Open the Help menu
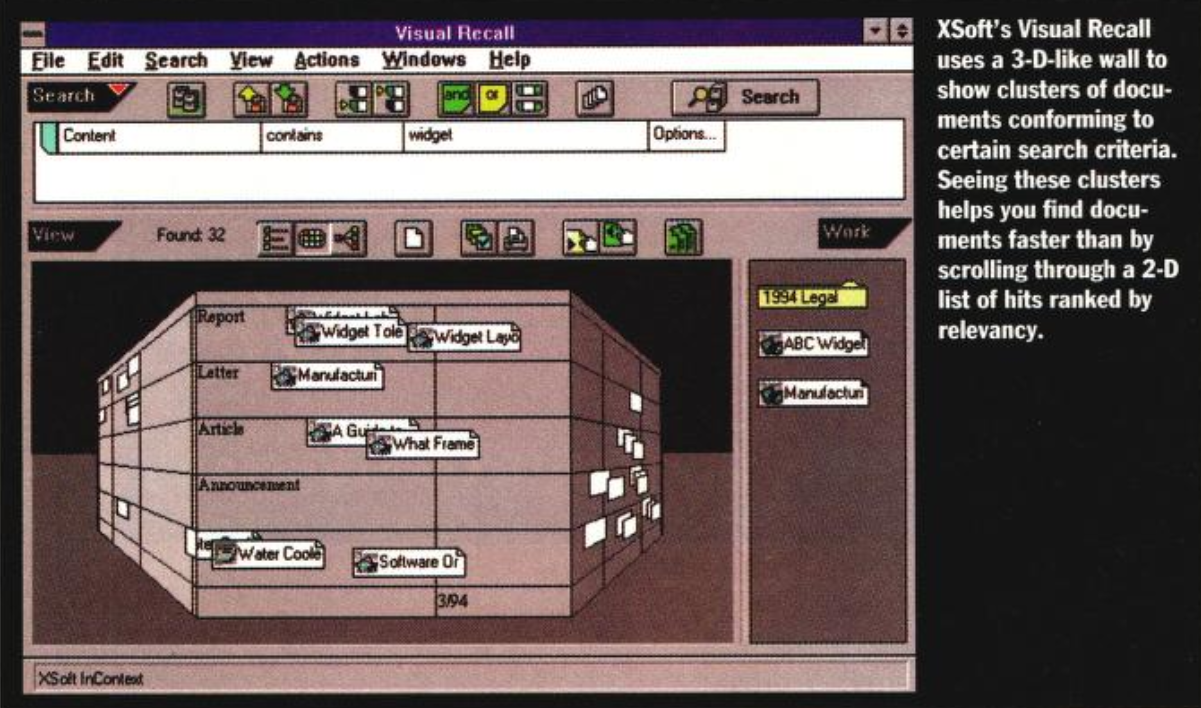Image resolution: width=1201 pixels, height=708 pixels. (x=509, y=61)
